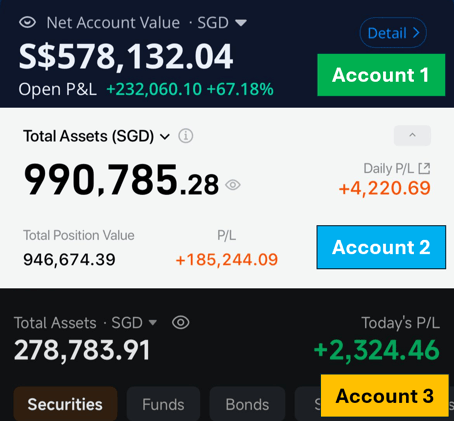The height and width of the screenshot is (421, 454).
Task: Expand the Total Assets (SGD) currency chevron
Action: click(x=165, y=136)
